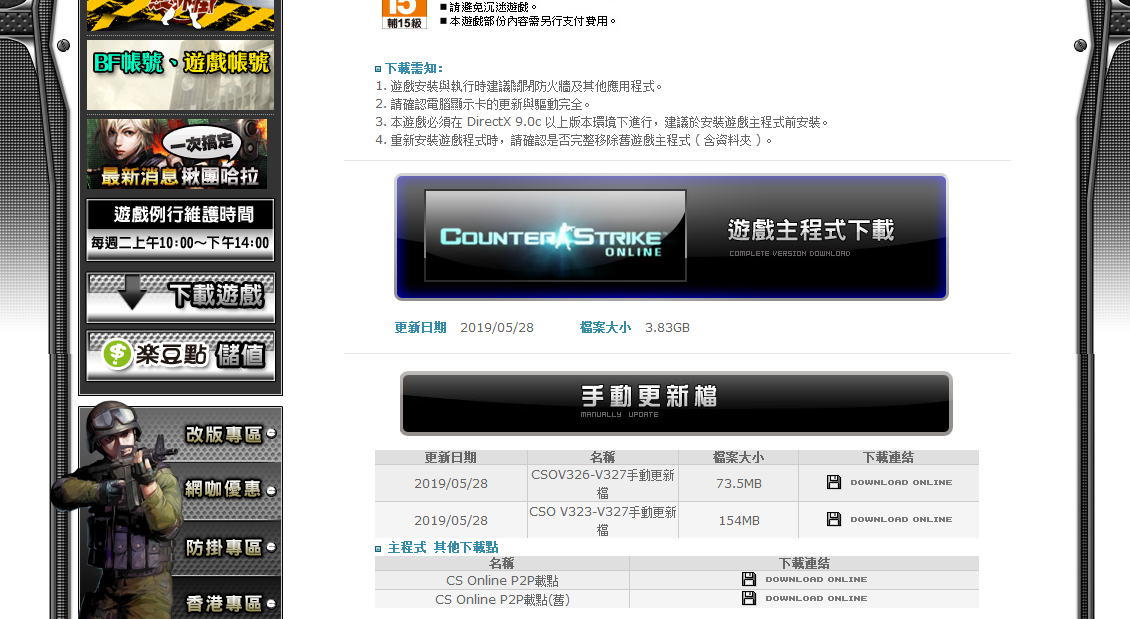The height and width of the screenshot is (619, 1130).
Task: Click the 手動更新檔 banner
Action: coord(676,404)
